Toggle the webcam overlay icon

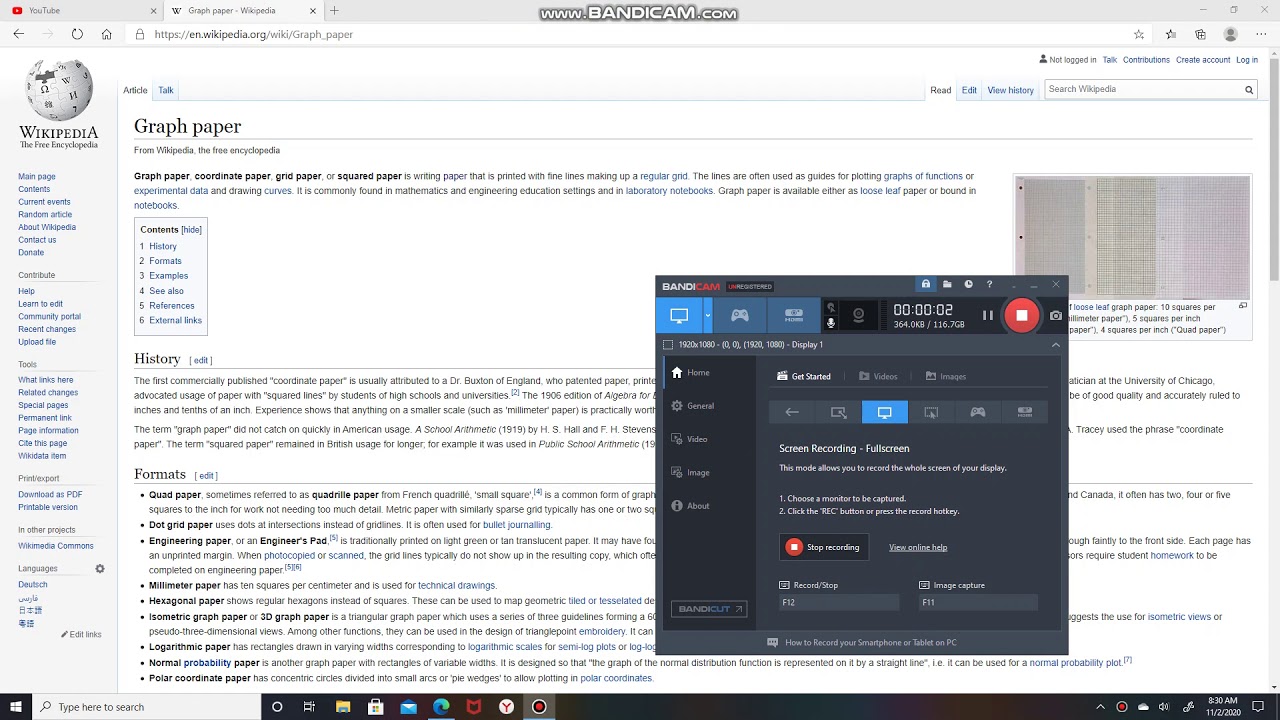(858, 316)
